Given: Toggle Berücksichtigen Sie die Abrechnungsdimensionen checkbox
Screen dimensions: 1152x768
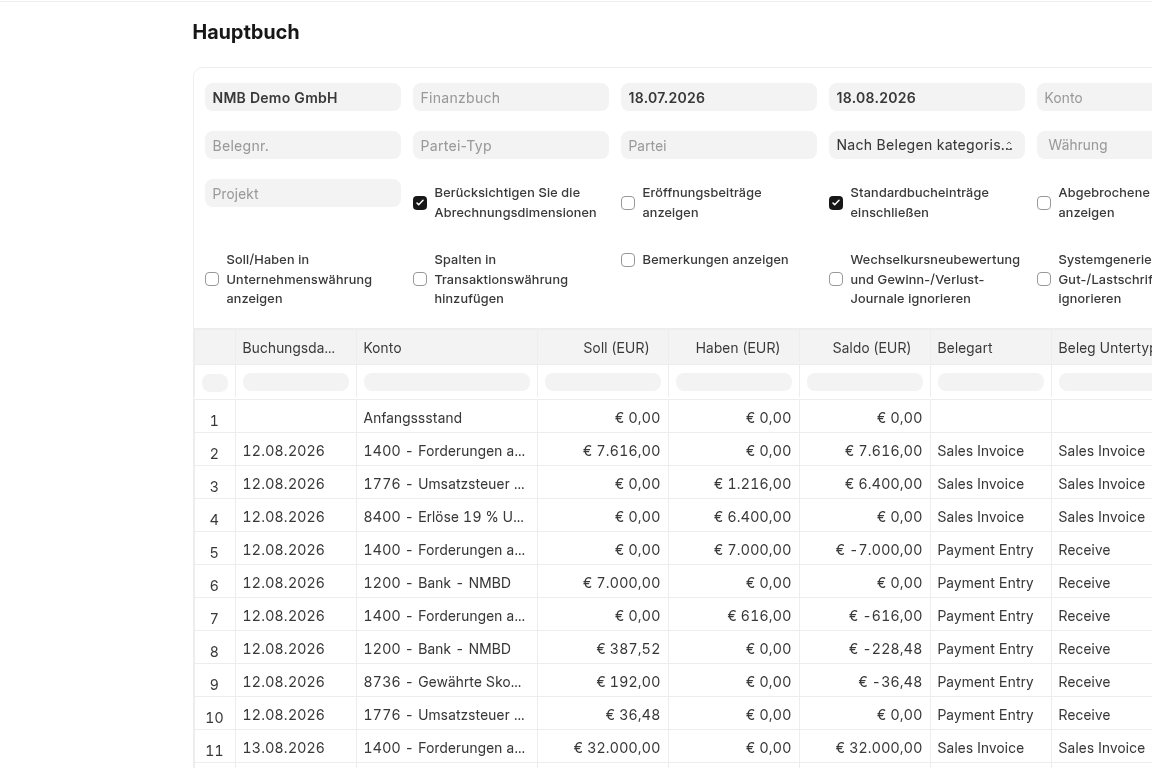Looking at the screenshot, I should 420,203.
